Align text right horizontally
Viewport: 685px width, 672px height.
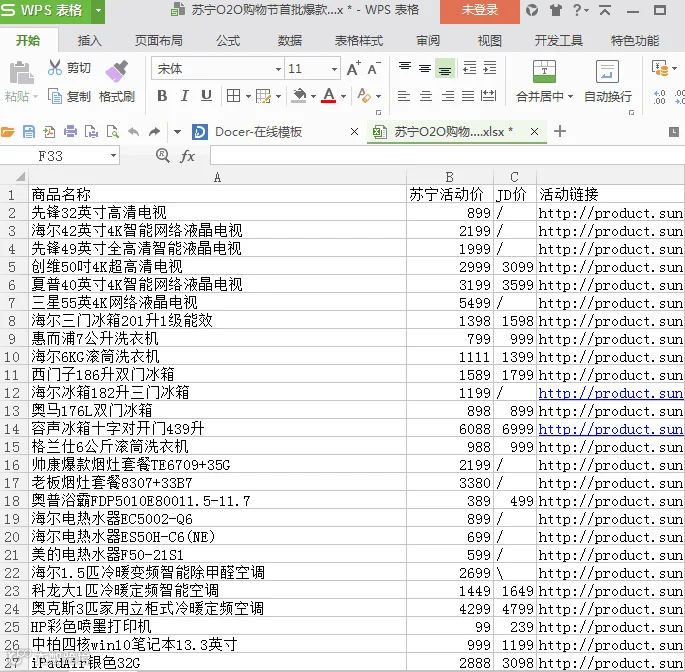click(447, 96)
